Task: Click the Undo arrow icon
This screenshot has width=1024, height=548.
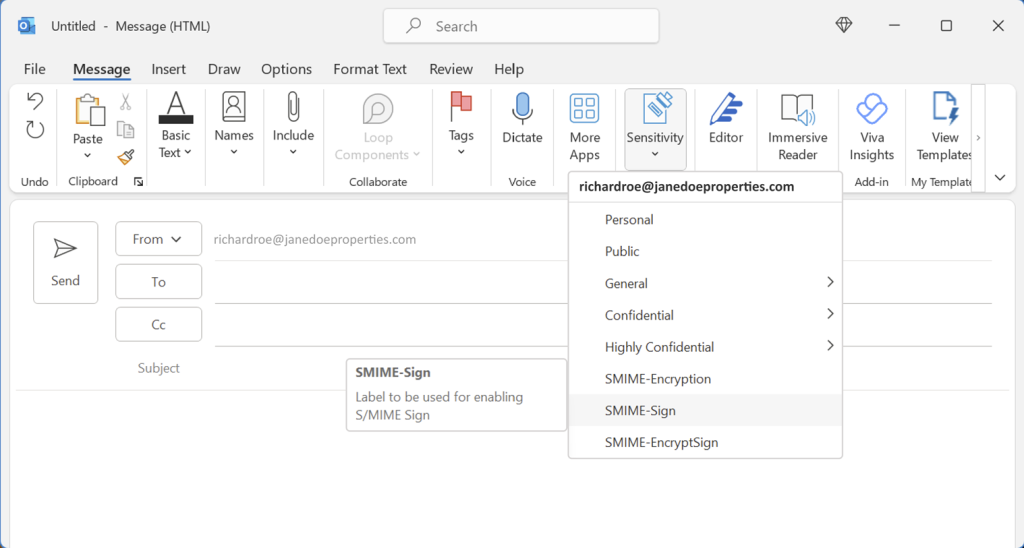Action: point(35,101)
